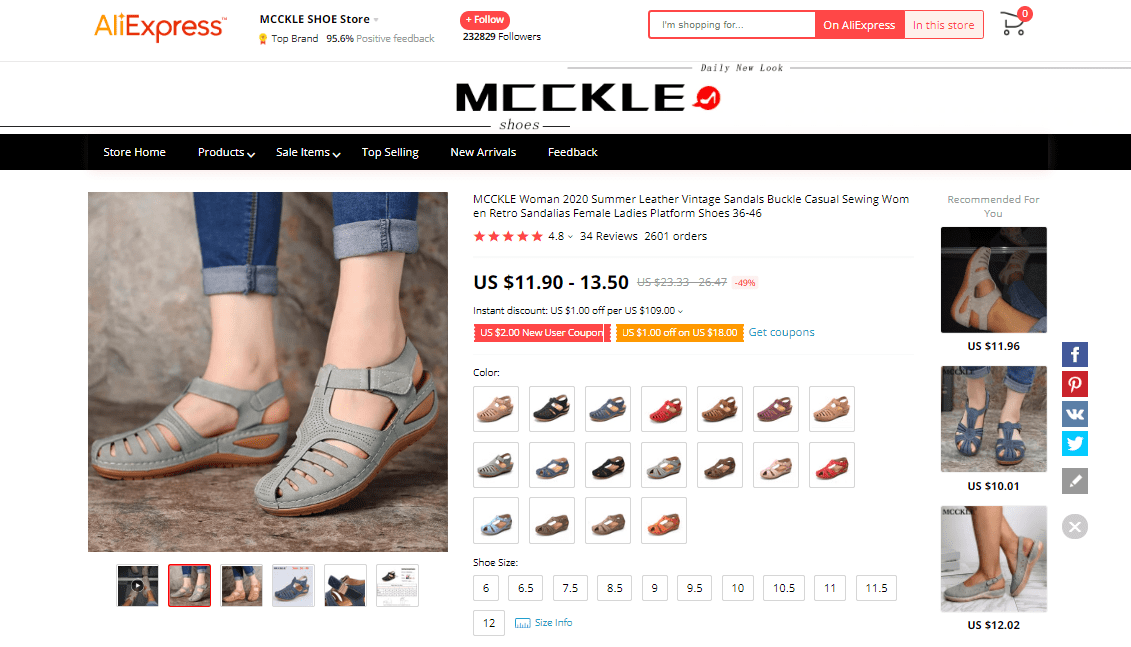Viewport: 1131px width, 647px height.
Task: Open the Feedback tab
Action: 572,152
